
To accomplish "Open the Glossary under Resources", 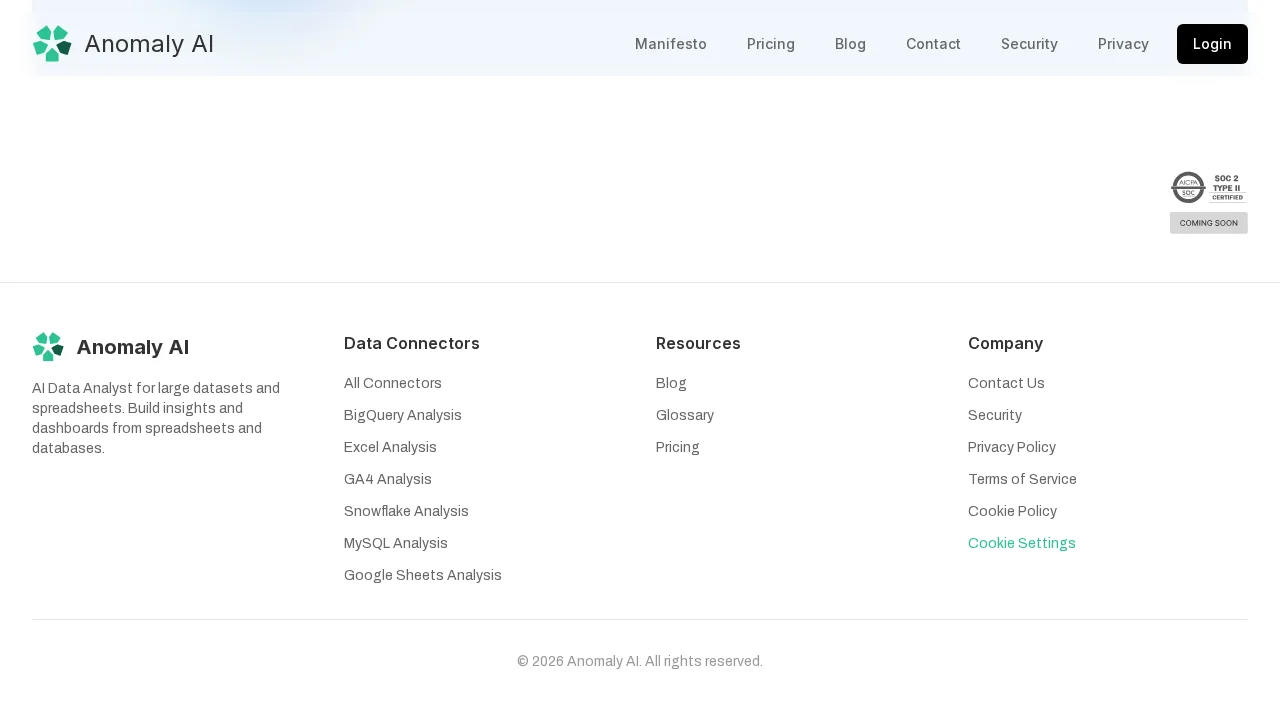I will click(684, 415).
